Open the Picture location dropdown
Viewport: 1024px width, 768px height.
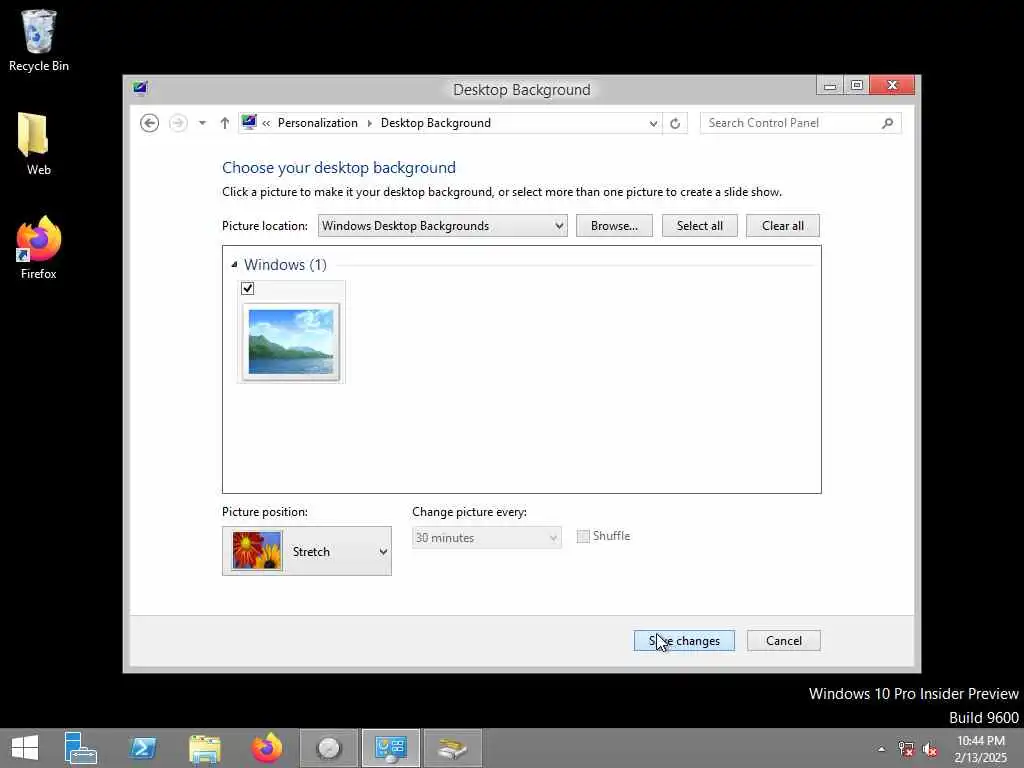coord(442,226)
